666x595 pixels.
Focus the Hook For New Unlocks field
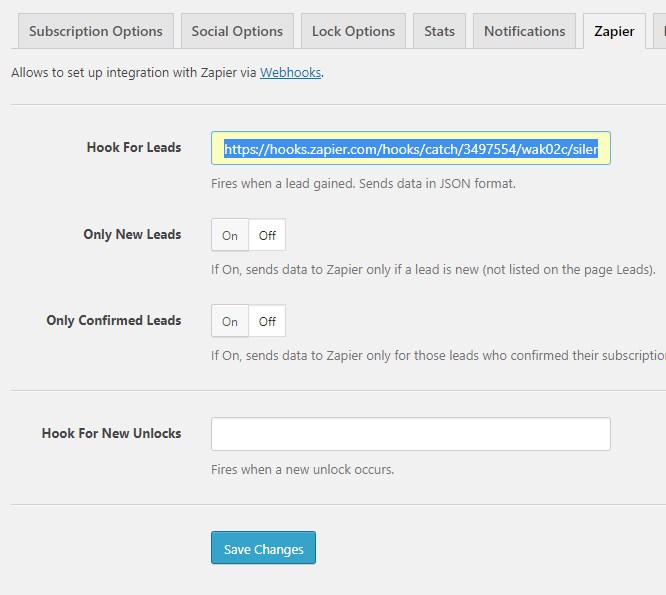click(410, 434)
